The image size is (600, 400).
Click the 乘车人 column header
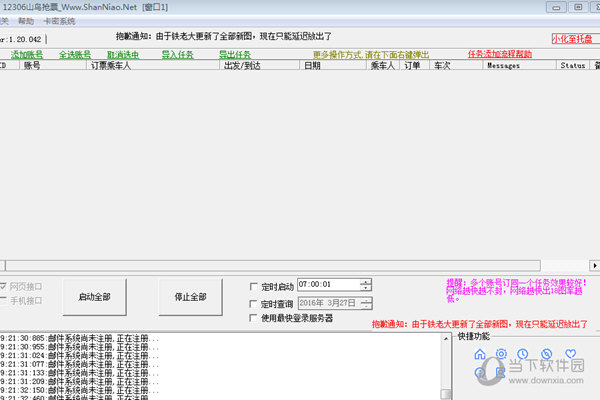383,65
